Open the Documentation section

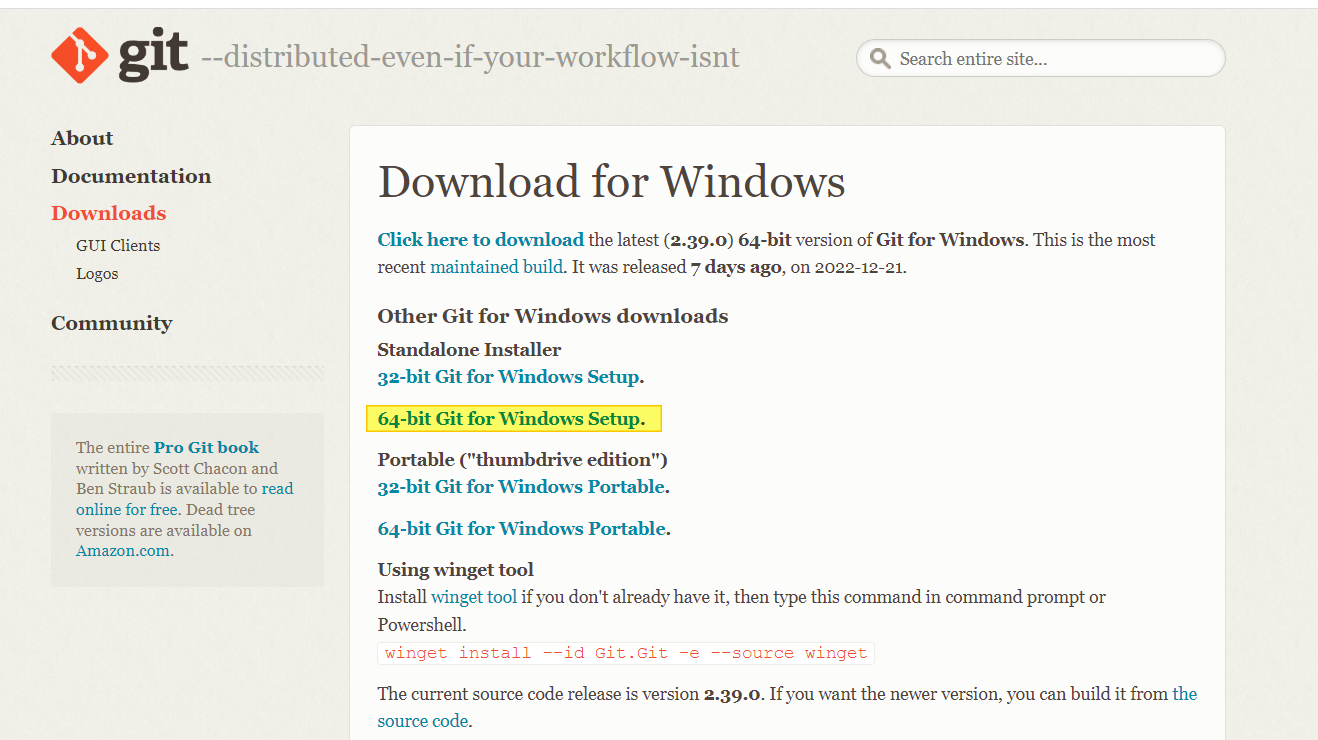click(131, 176)
